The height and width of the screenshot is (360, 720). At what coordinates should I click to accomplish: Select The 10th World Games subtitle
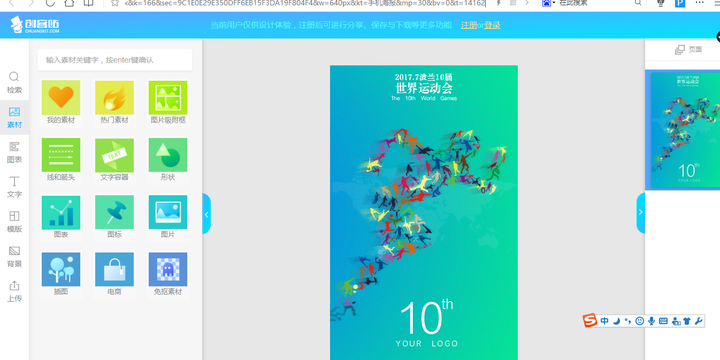[424, 98]
